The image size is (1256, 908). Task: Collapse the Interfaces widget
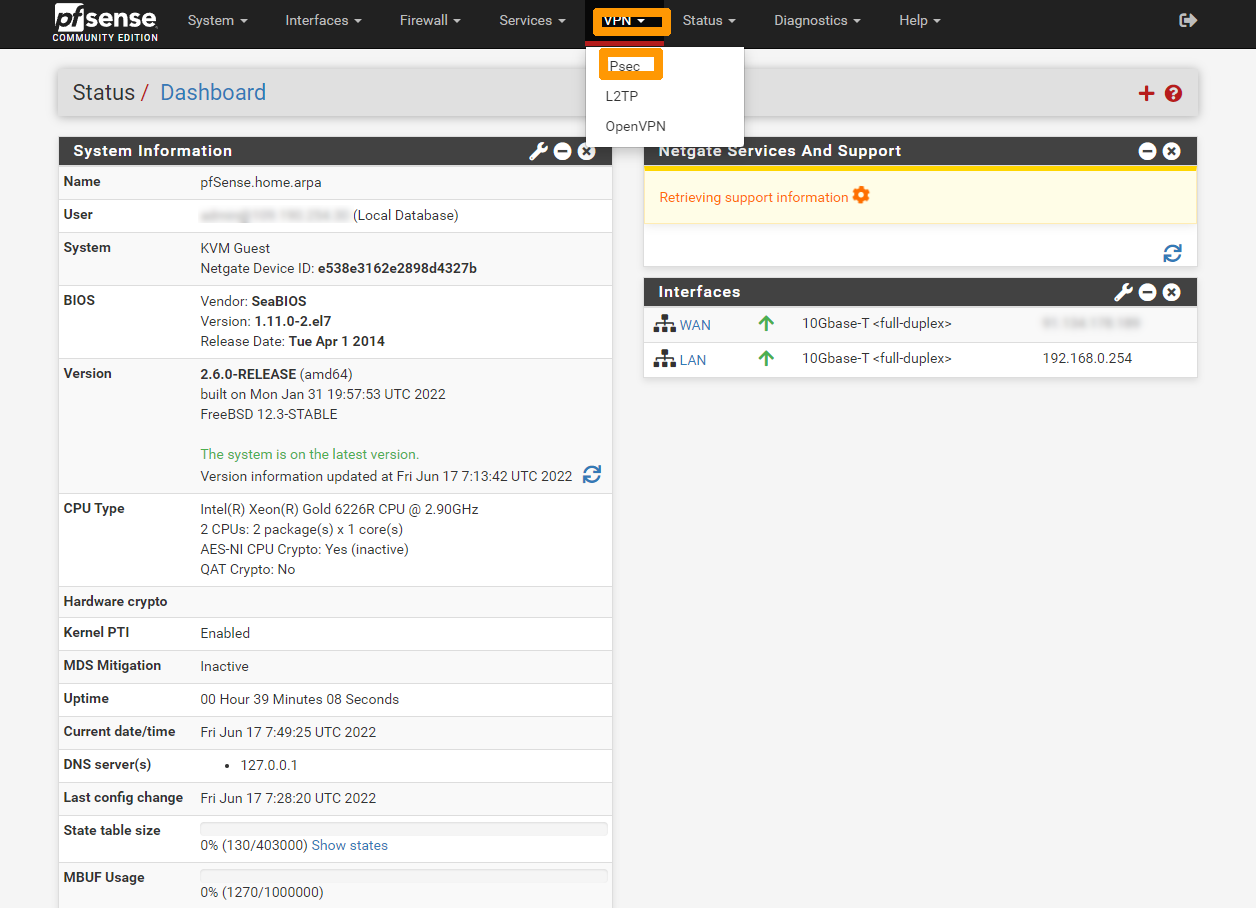1147,292
